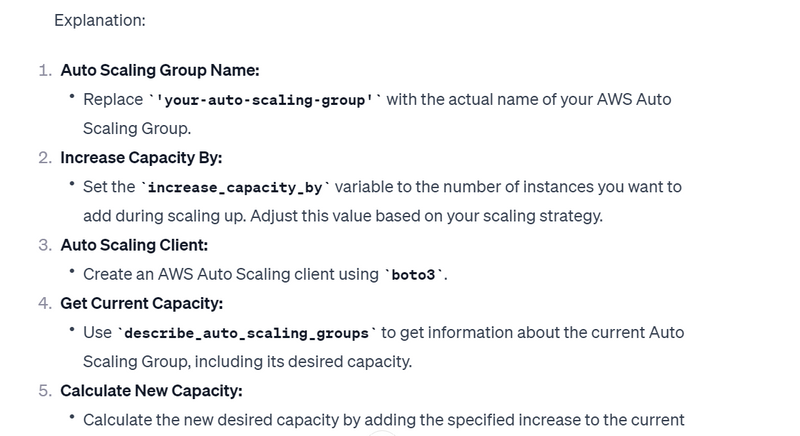Click the 'Get Current Capacity:' heading

[142, 303]
